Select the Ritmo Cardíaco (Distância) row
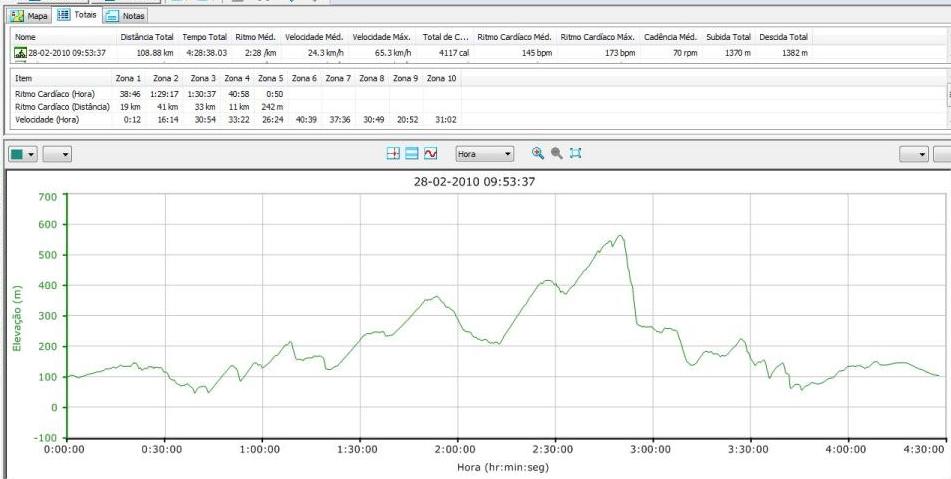The height and width of the screenshot is (479, 951). click(x=237, y=107)
